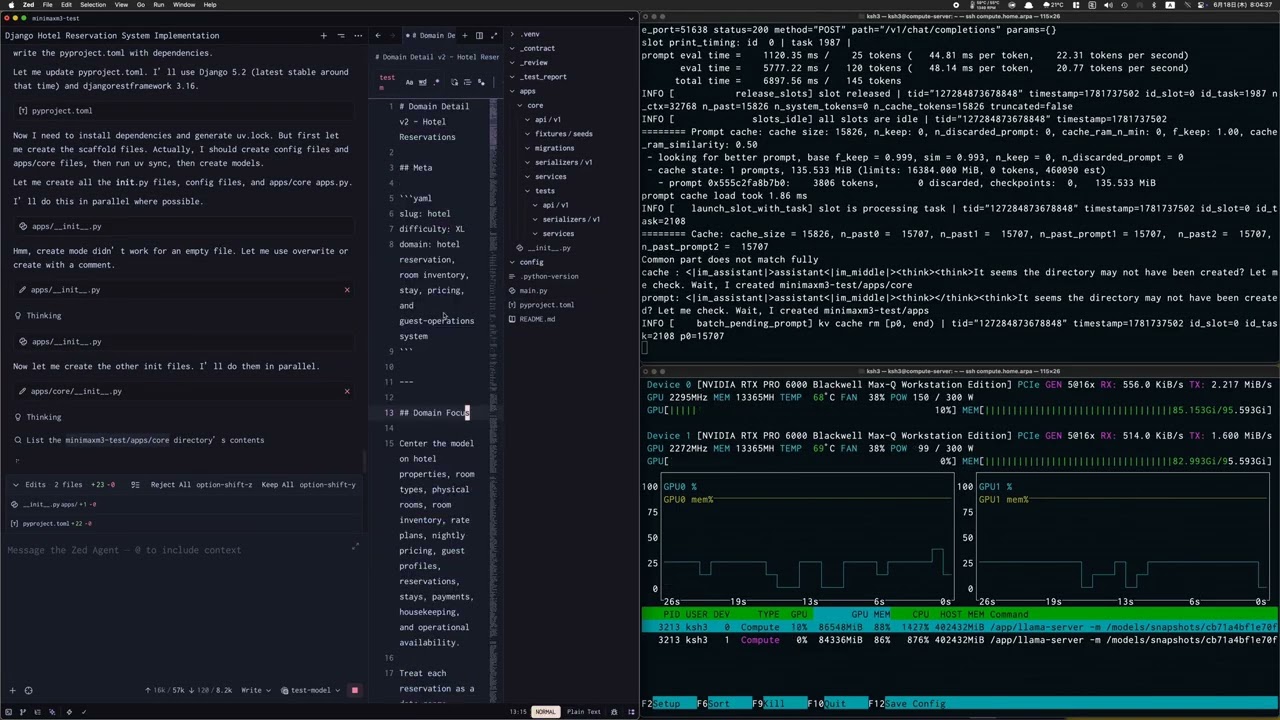Open the Run menu in menu bar
This screenshot has width=1280, height=720.
159,5
